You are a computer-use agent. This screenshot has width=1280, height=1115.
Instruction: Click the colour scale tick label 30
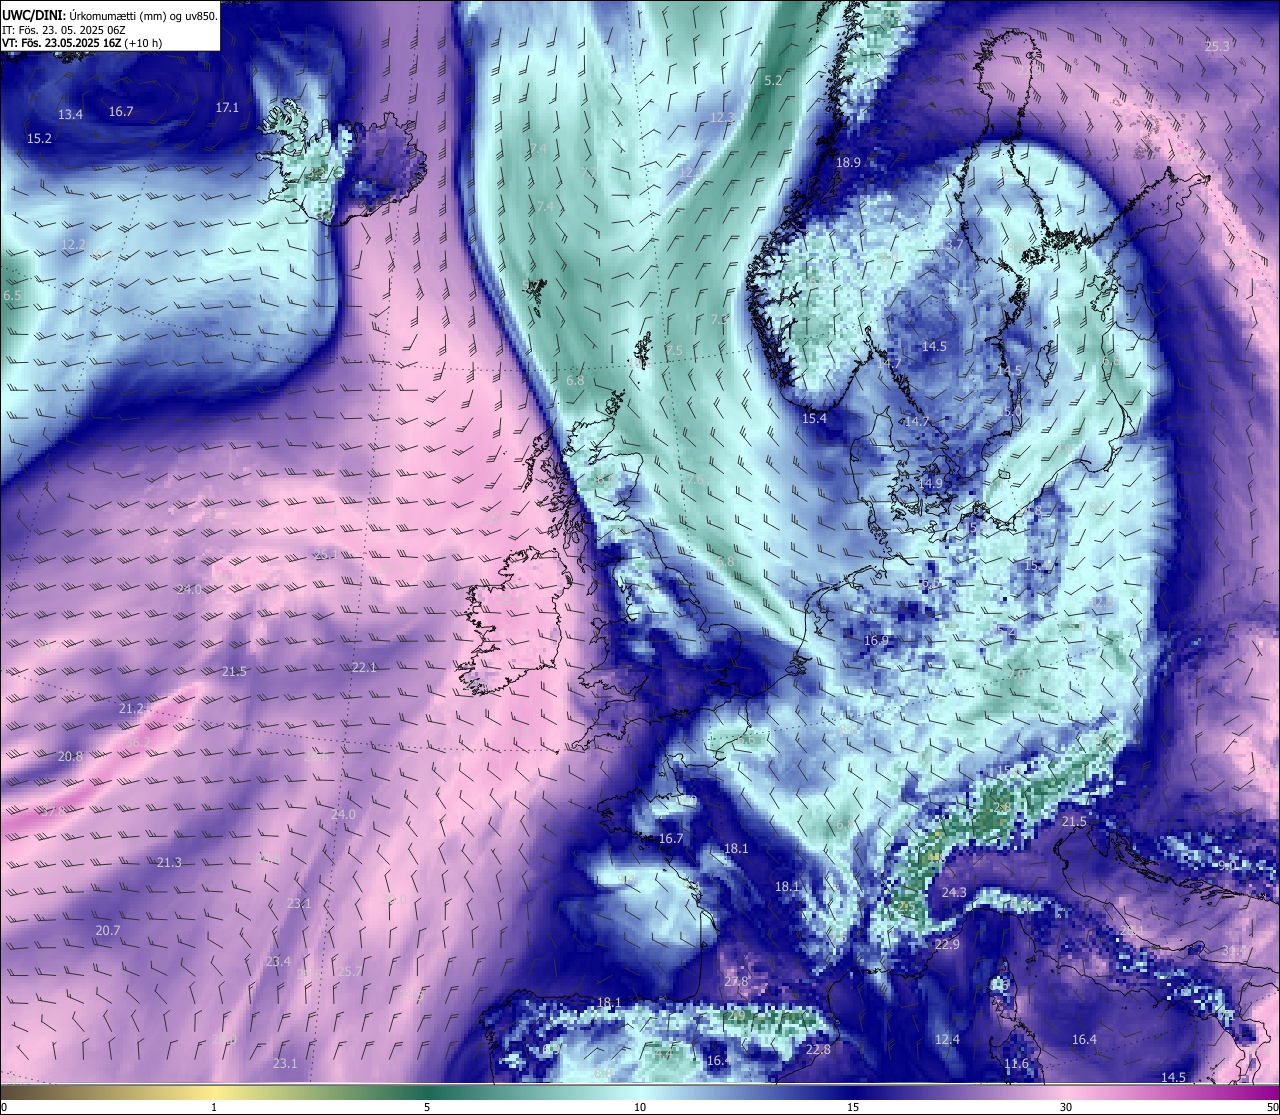click(x=1066, y=1107)
